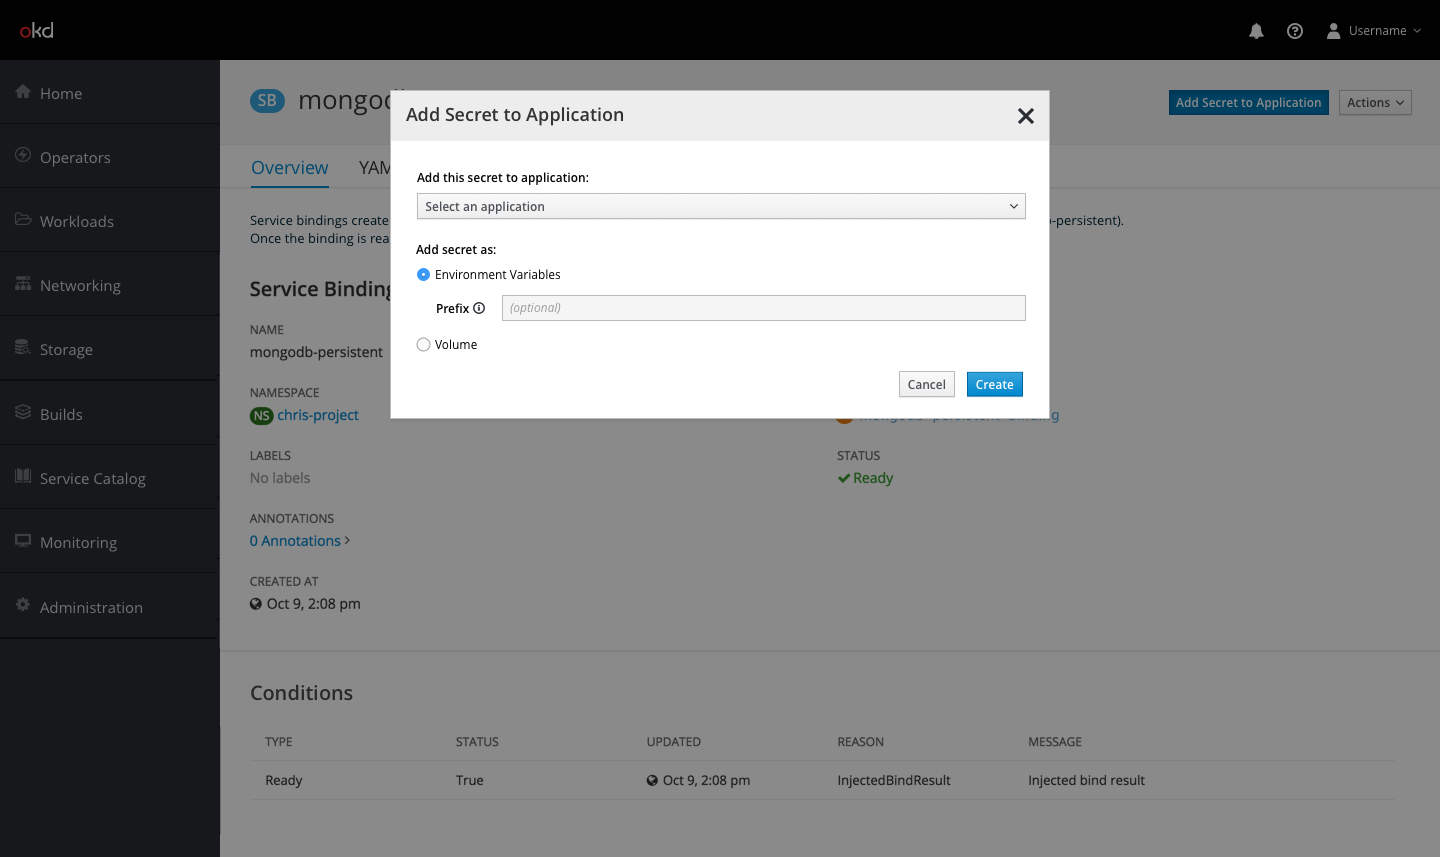Screen dimensions: 1440x857
Task: Open the Administration navigation section
Action: [x=110, y=607]
